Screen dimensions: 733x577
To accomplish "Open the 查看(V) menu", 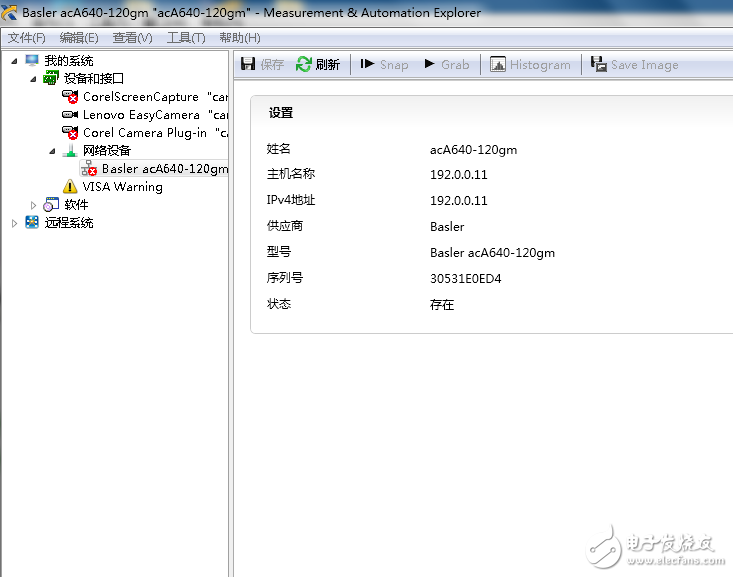I will point(132,38).
